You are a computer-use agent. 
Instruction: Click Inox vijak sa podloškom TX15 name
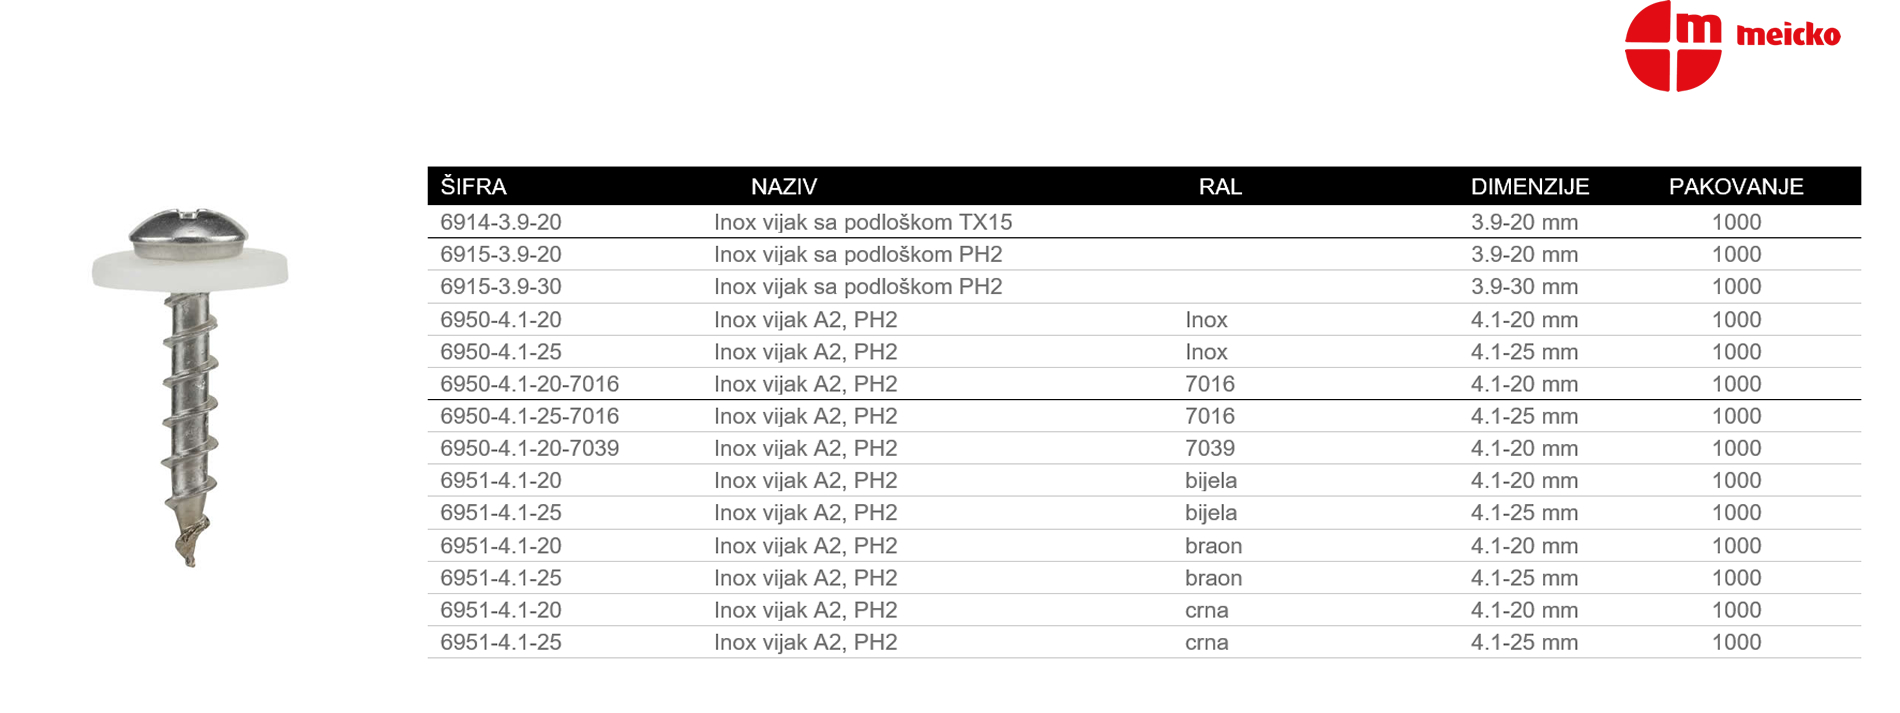[x=863, y=222]
